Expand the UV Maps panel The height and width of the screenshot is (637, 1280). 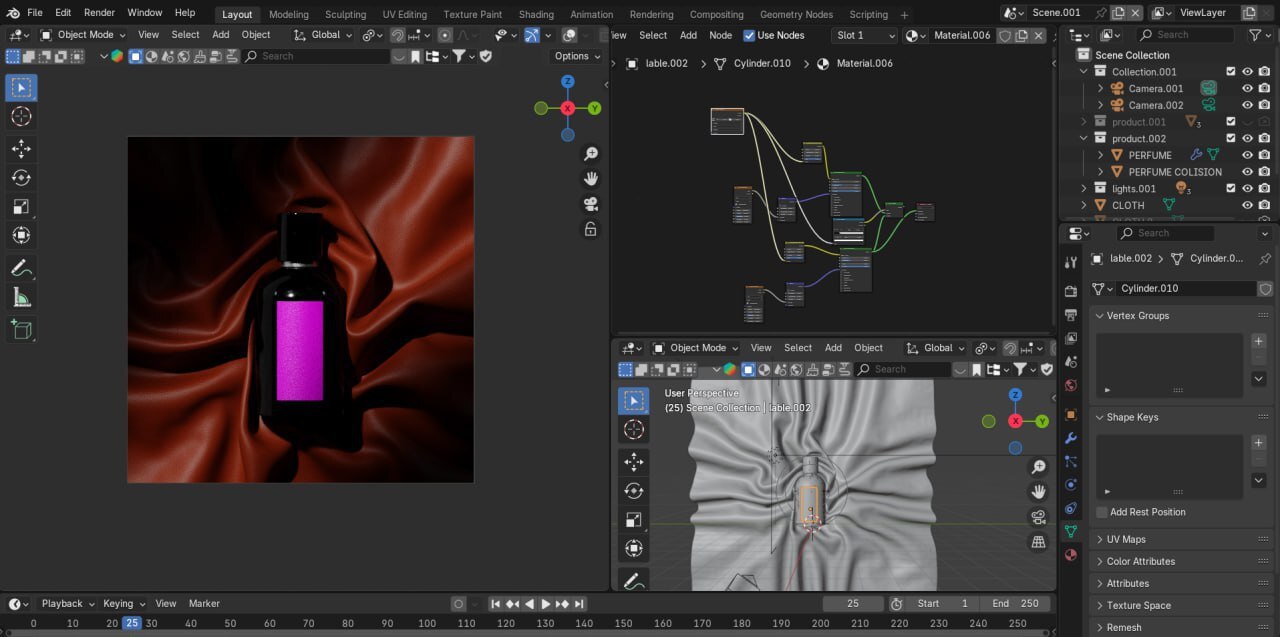(x=1126, y=539)
